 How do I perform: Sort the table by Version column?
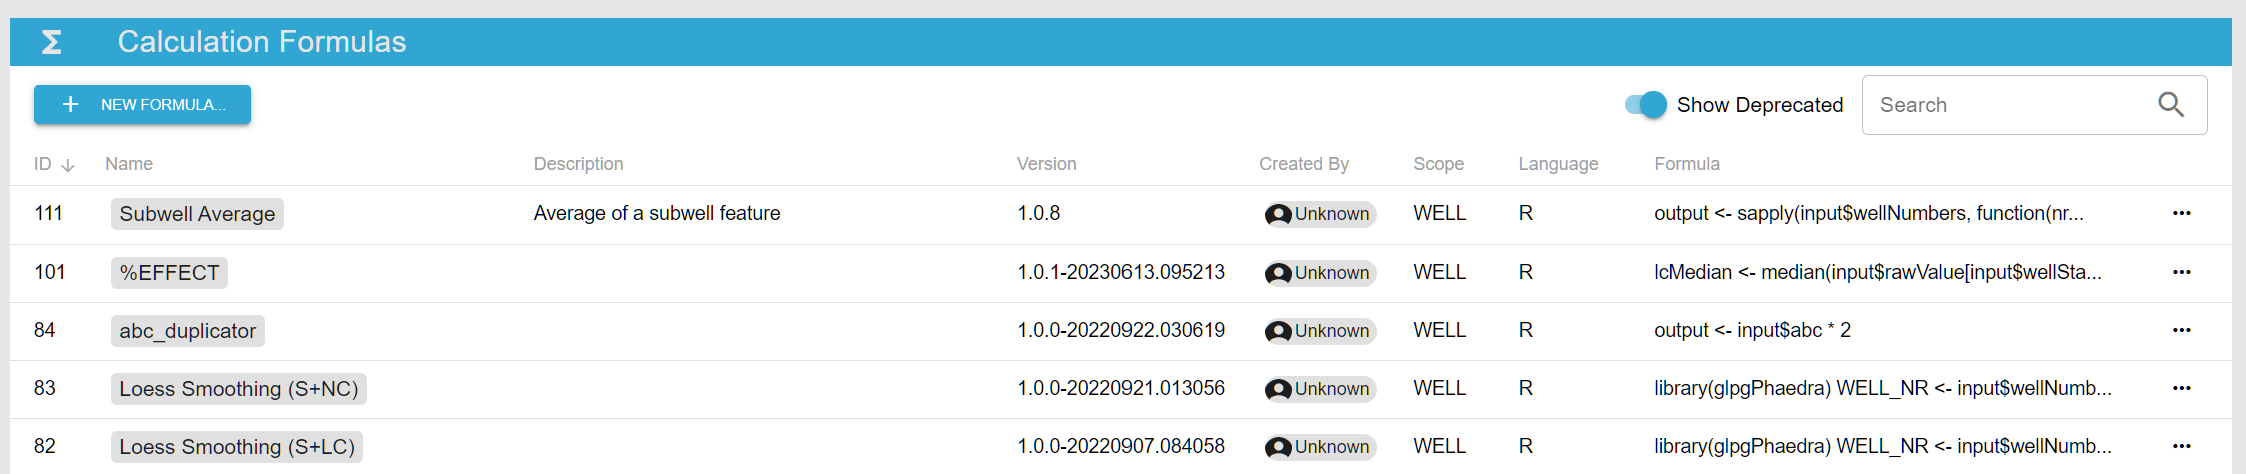coord(1046,164)
